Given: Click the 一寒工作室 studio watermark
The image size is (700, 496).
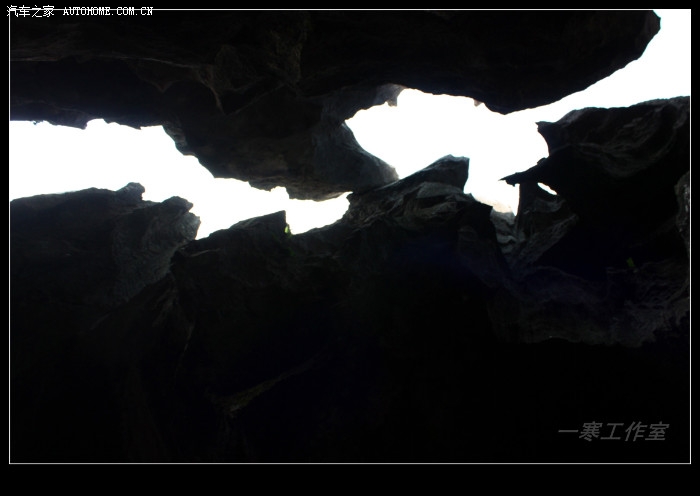Looking at the screenshot, I should 612,431.
